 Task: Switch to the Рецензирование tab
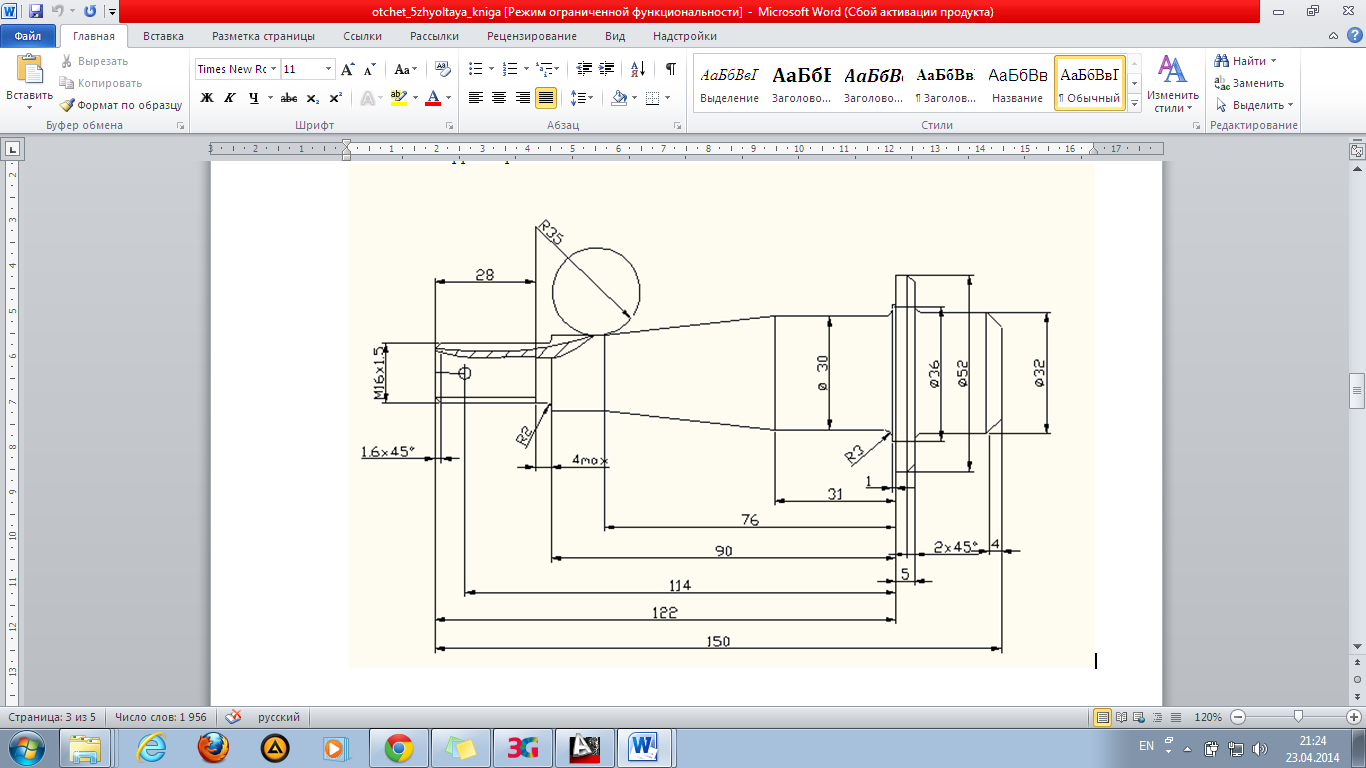pyautogui.click(x=532, y=36)
